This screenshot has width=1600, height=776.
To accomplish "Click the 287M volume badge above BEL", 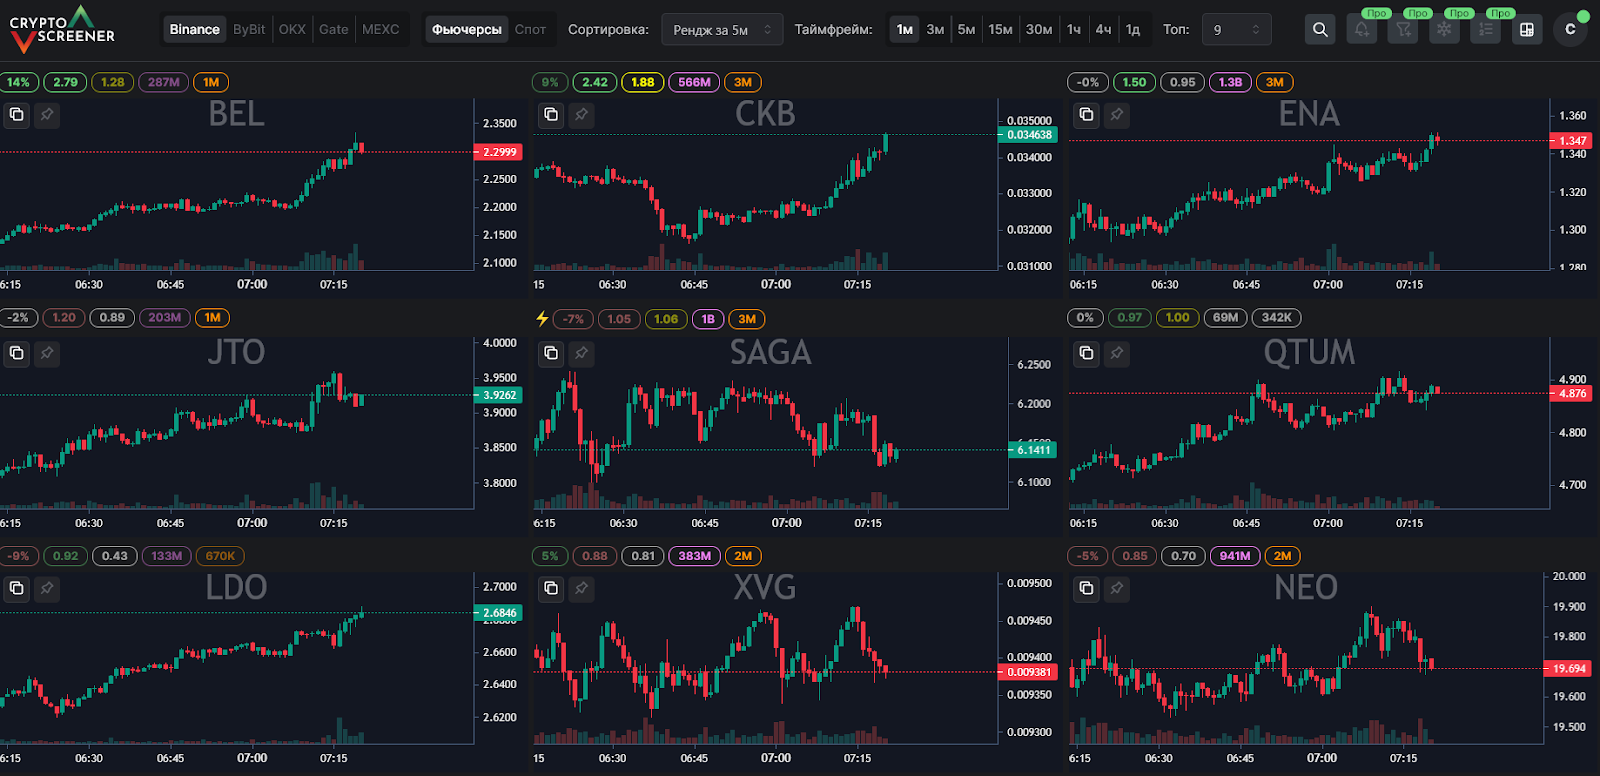I will tap(164, 82).
